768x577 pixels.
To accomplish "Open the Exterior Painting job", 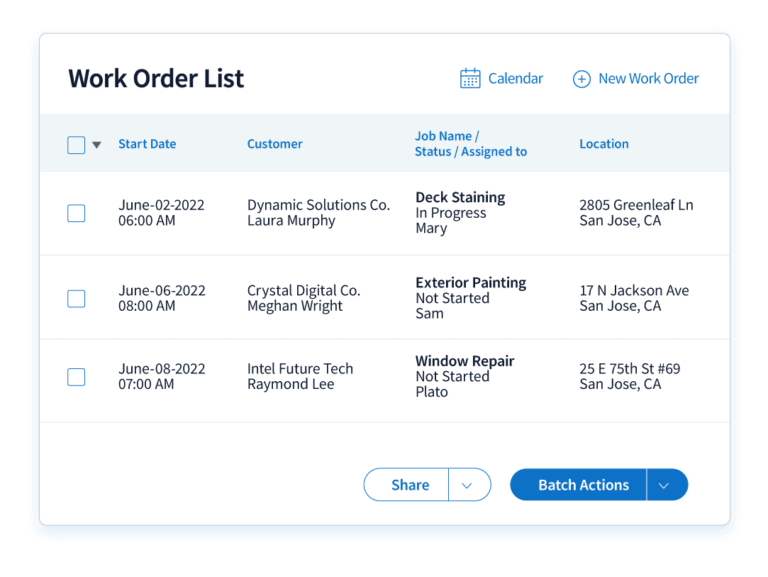I will point(471,283).
